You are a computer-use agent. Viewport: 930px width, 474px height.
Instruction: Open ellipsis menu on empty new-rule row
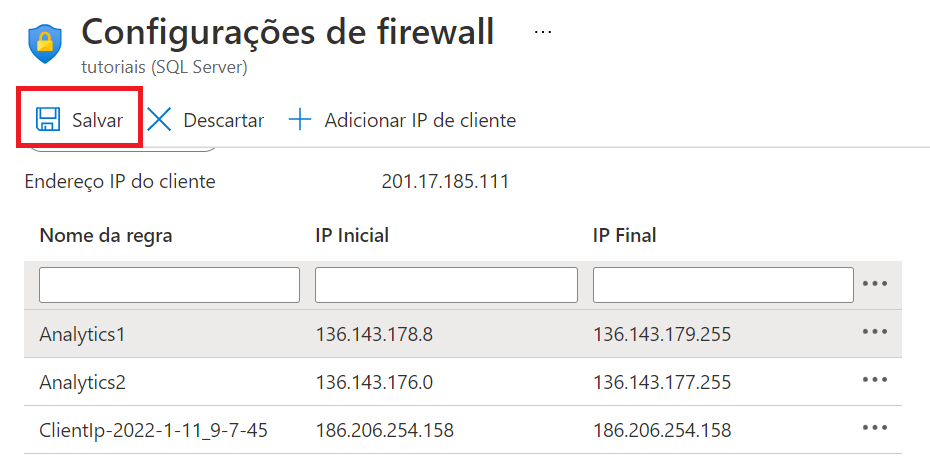click(x=875, y=284)
